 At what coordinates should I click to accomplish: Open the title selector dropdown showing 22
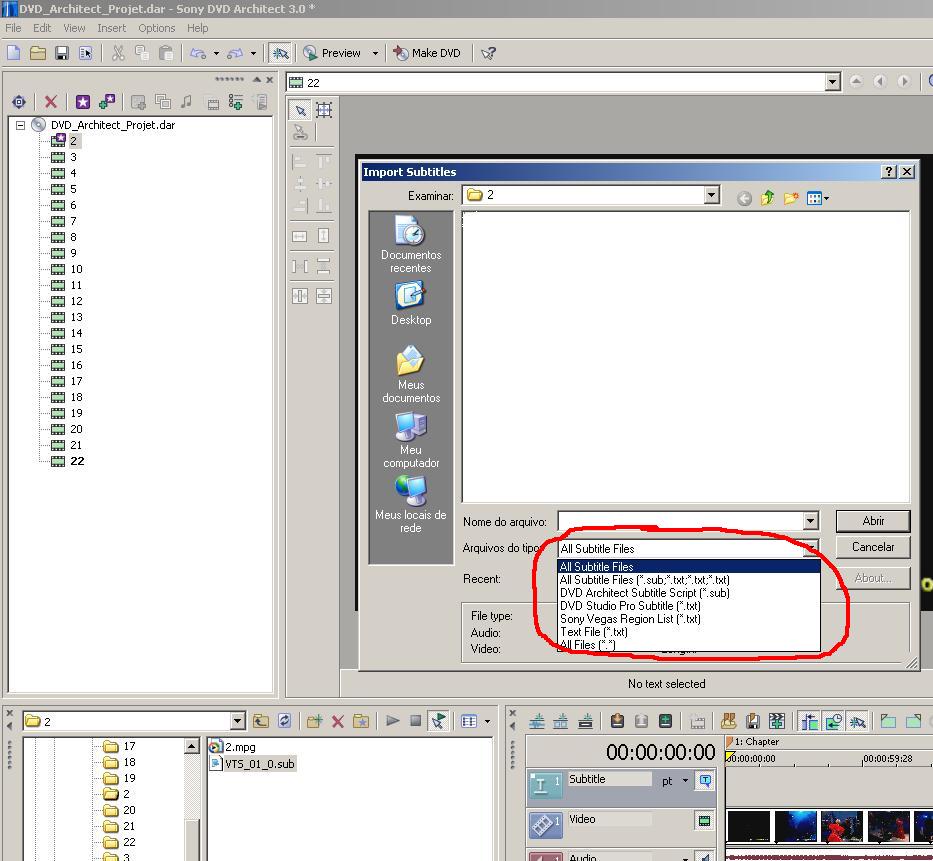point(832,82)
